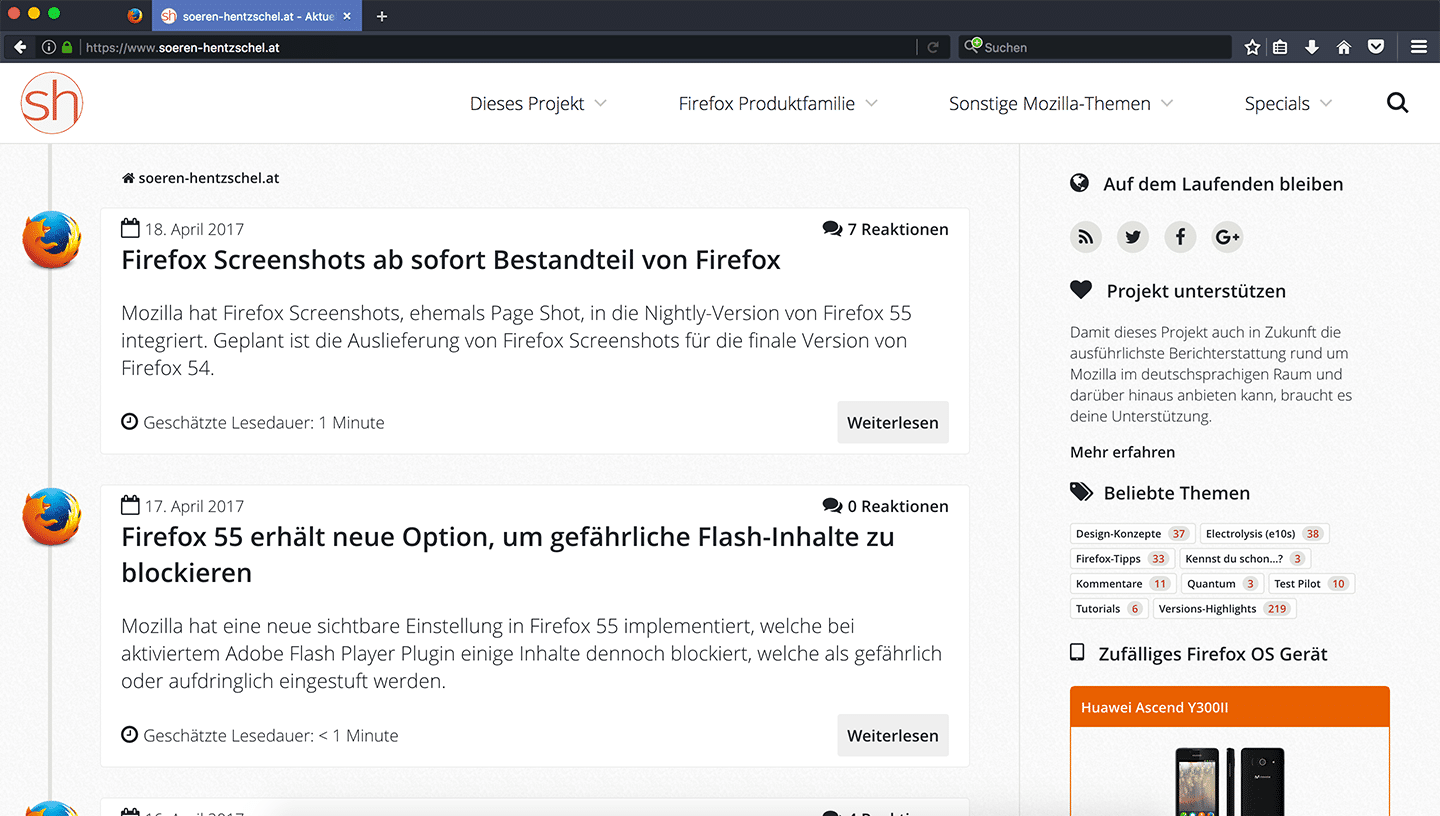The image size is (1440, 816).
Task: Select the Versions-Highlights tag
Action: 1223,609
